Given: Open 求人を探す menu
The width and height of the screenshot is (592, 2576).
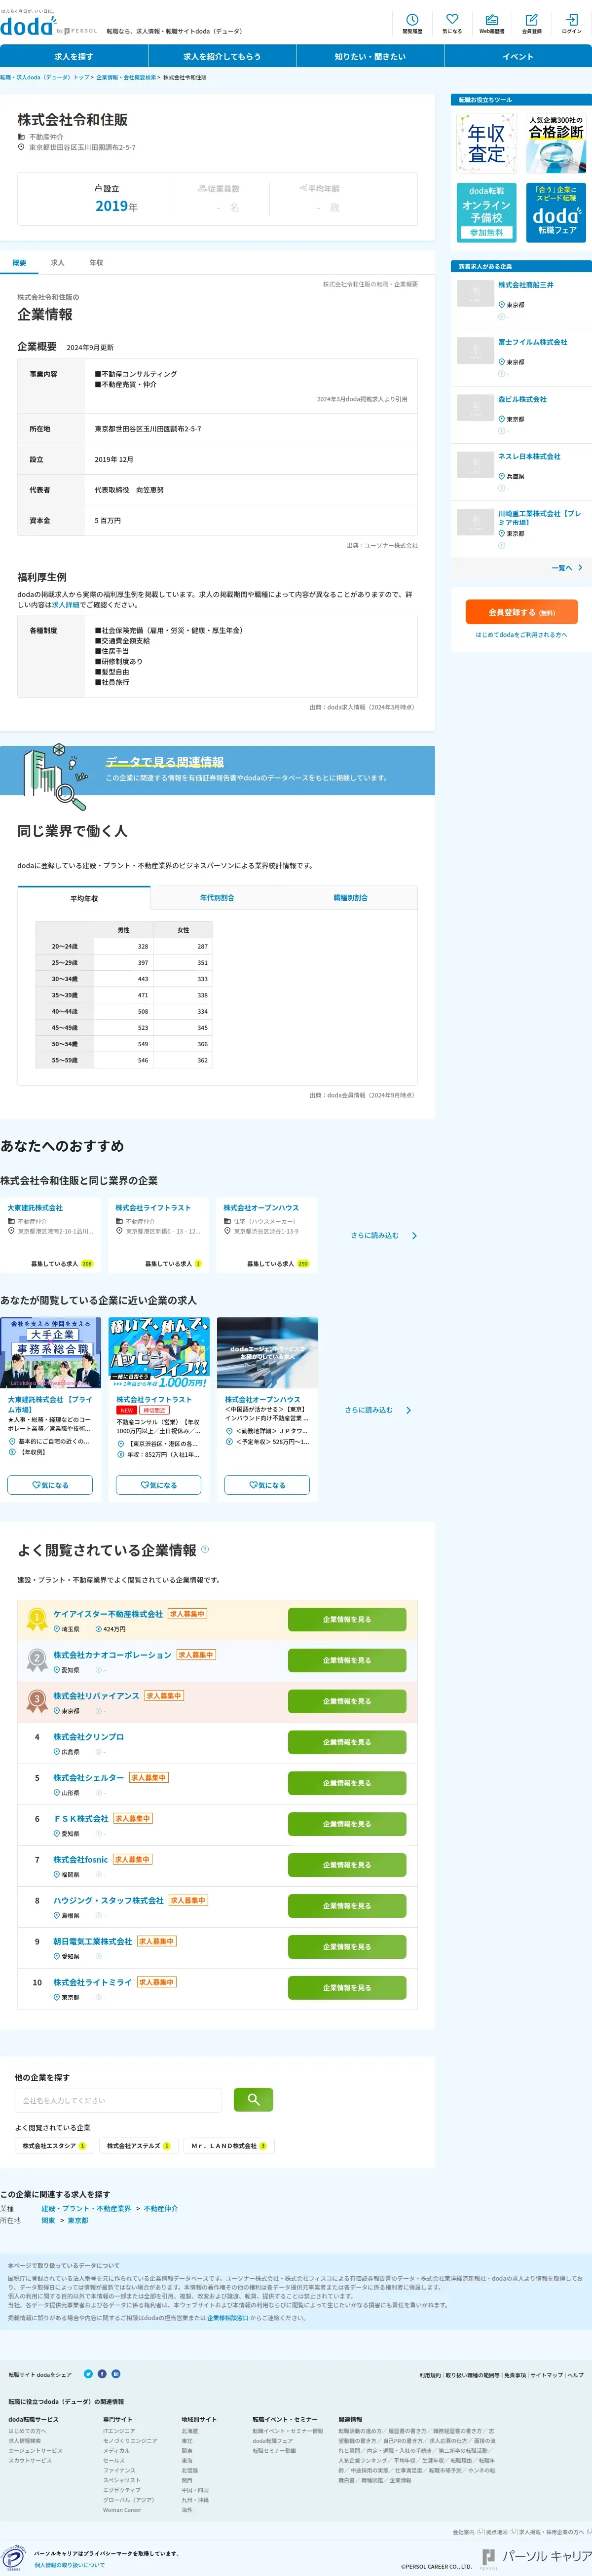Looking at the screenshot, I should tap(74, 56).
